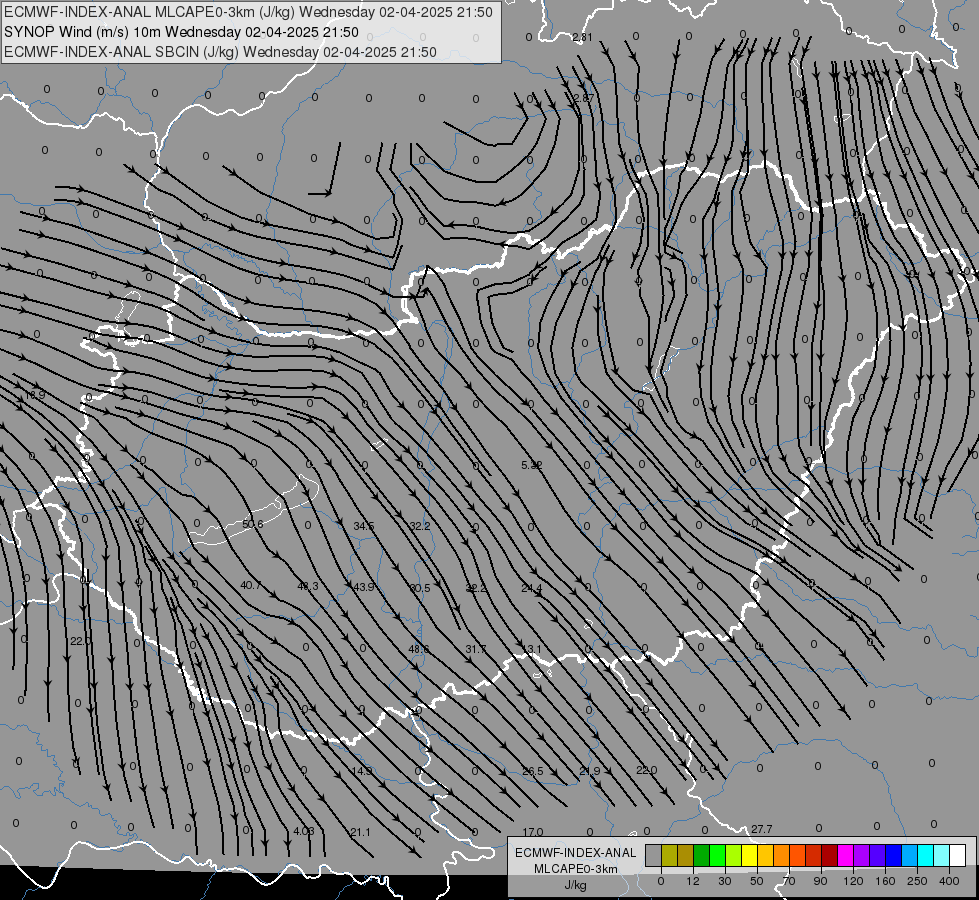This screenshot has height=900, width=979.
Task: Click the legend text MLCAPE0-3km
Action: pos(576,869)
